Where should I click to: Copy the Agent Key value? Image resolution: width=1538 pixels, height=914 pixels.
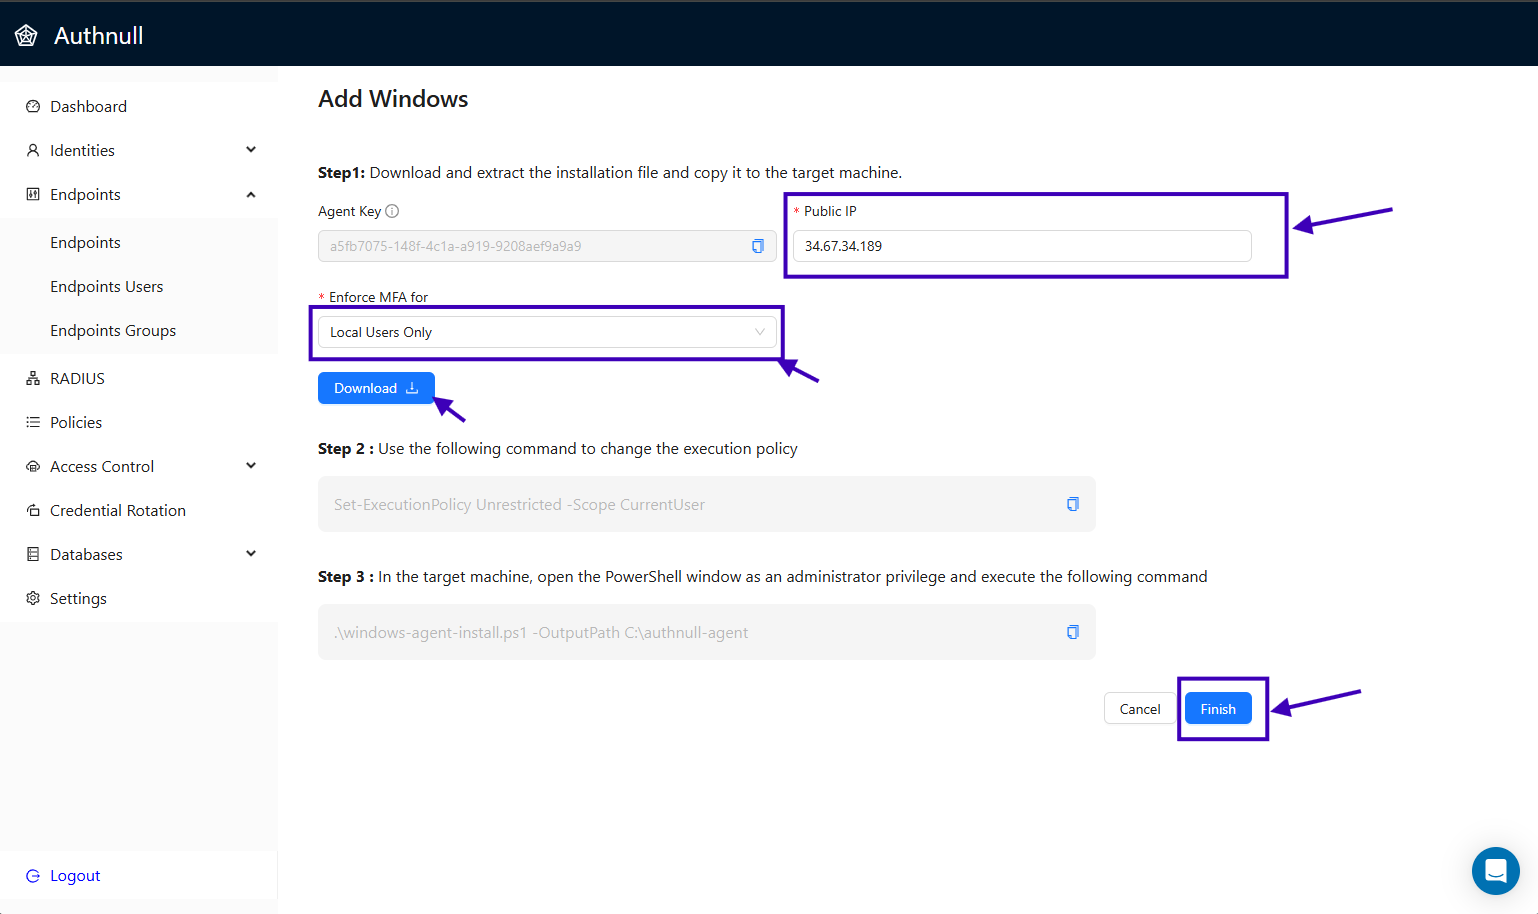[x=757, y=246]
